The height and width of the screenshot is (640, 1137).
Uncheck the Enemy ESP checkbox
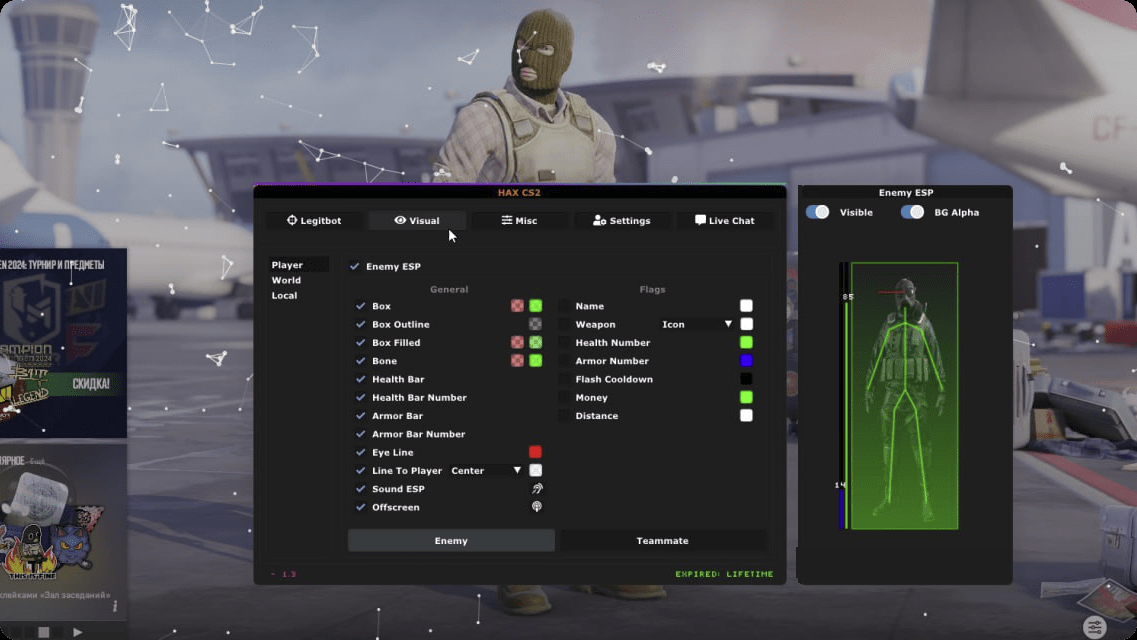coord(355,267)
